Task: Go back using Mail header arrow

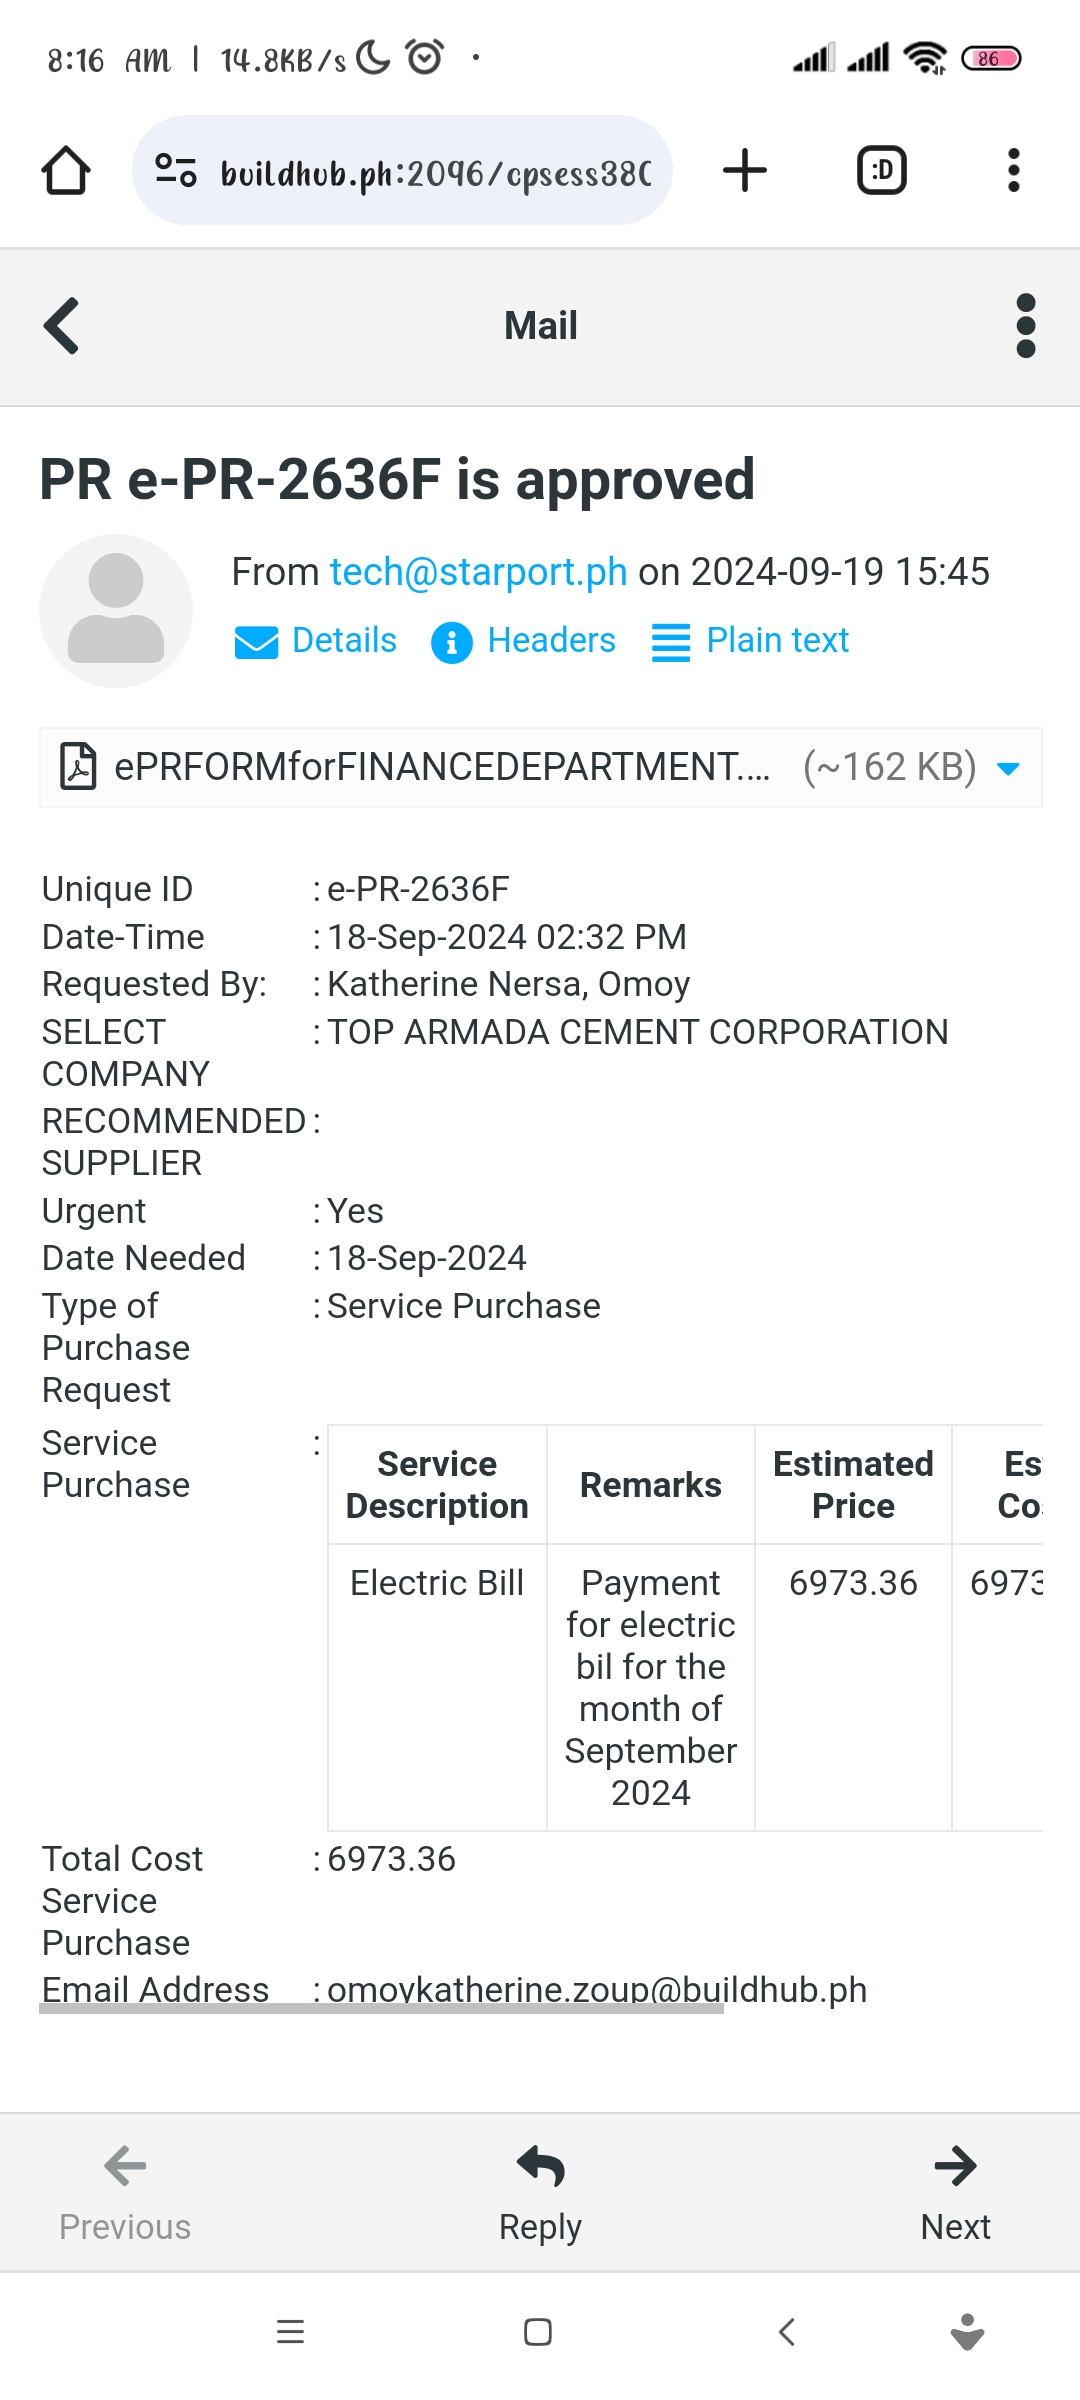Action: coord(62,326)
